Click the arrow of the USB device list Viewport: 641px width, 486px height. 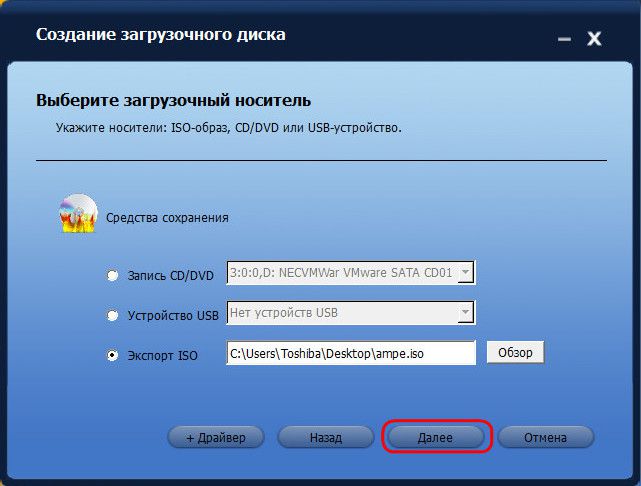tap(465, 313)
